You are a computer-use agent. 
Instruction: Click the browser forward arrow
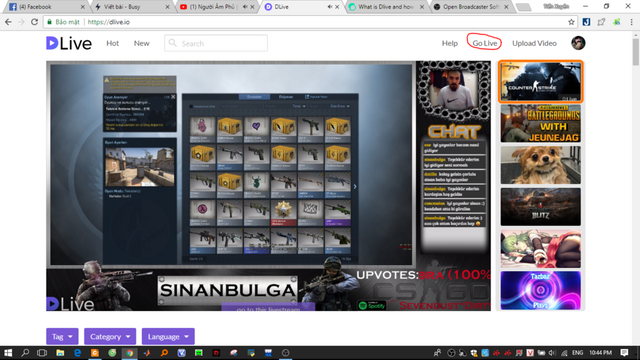point(21,22)
